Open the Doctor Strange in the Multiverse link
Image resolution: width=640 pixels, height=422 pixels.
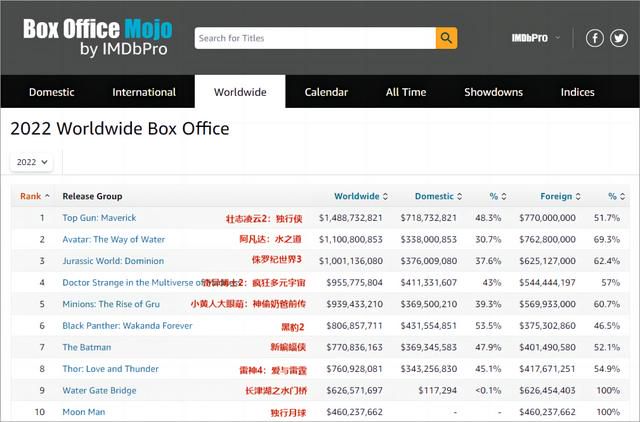click(132, 282)
